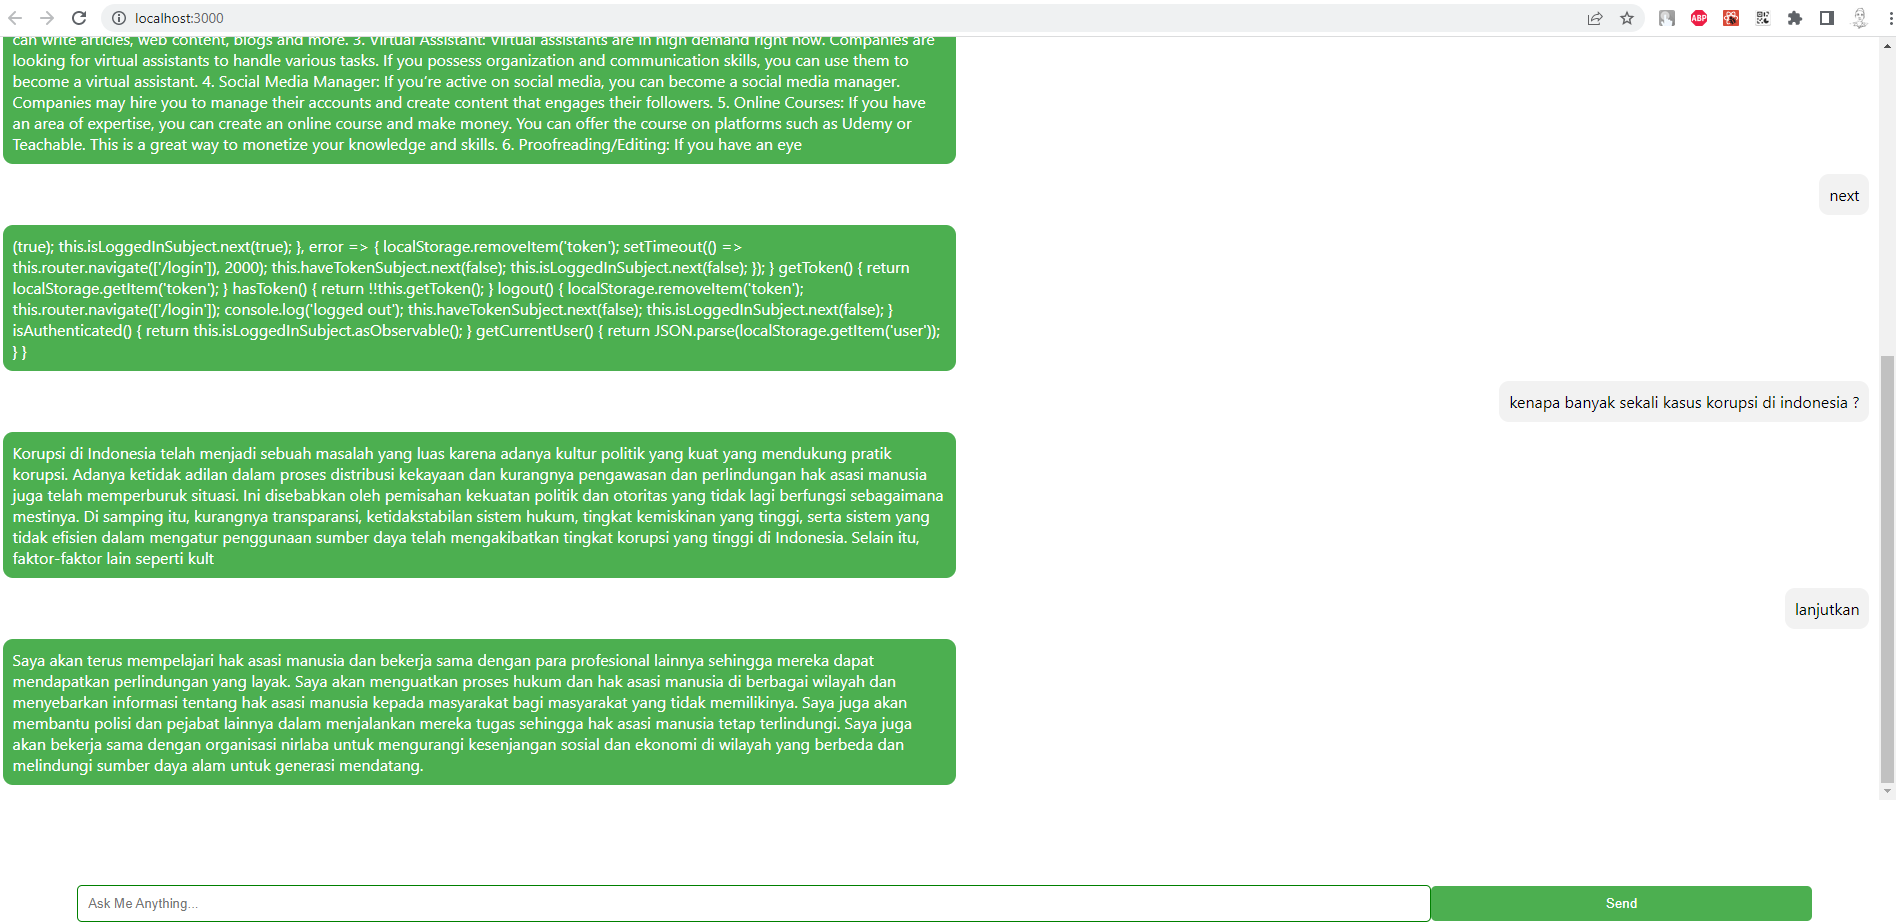Open the Chrome profile avatar
The image size is (1896, 924).
1859,18
